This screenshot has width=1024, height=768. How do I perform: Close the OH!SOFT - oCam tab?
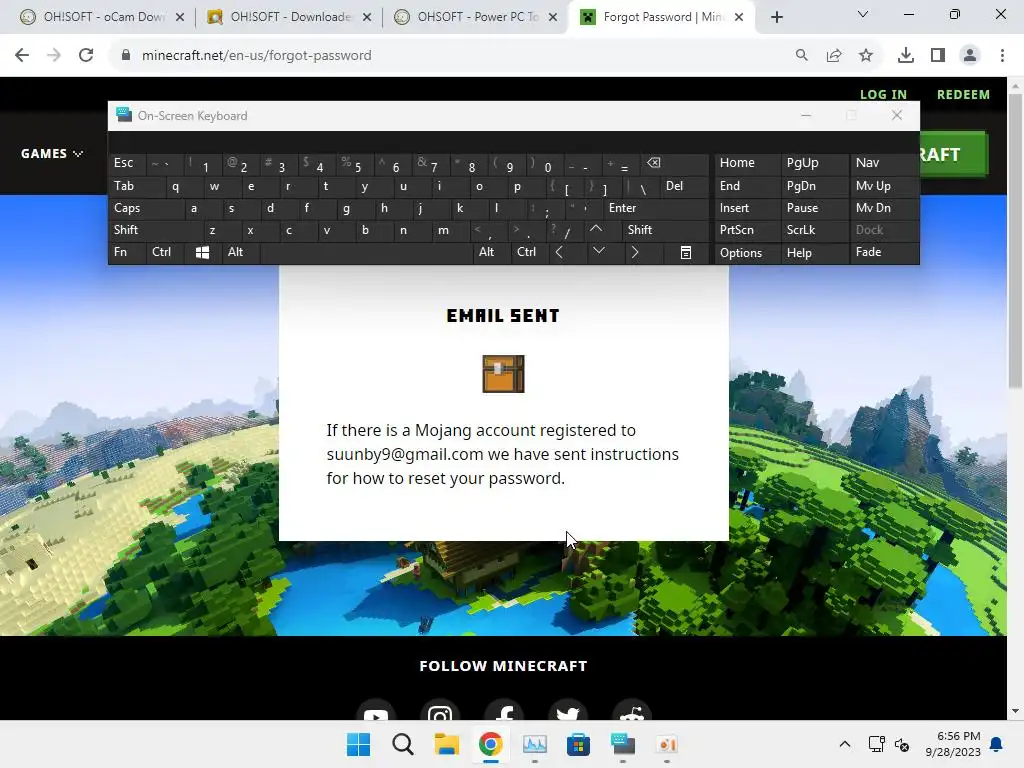(x=180, y=18)
